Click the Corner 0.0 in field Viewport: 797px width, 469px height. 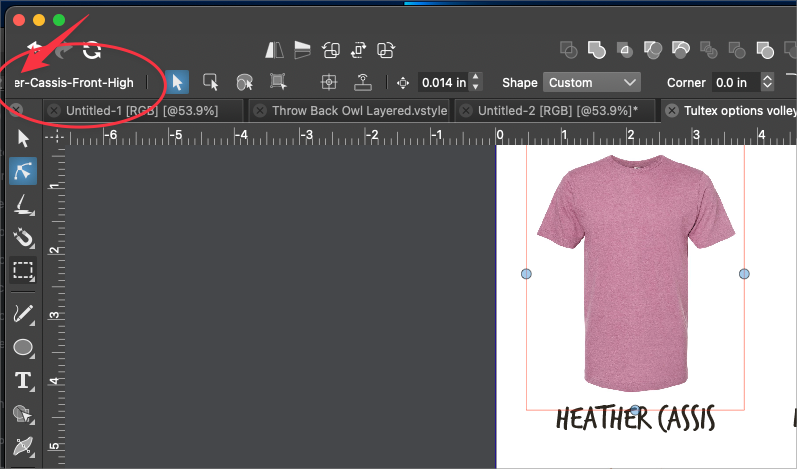[735, 82]
